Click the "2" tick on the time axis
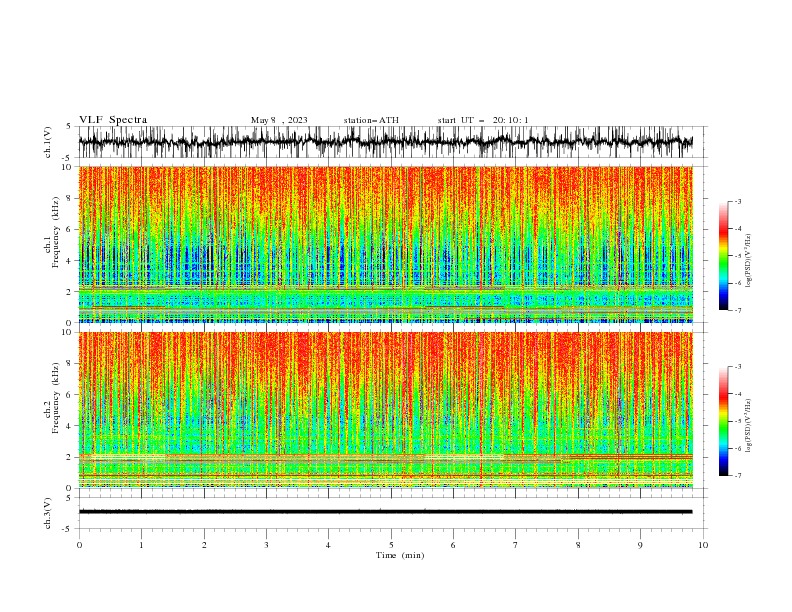This screenshot has height=612, width=792. [204, 545]
